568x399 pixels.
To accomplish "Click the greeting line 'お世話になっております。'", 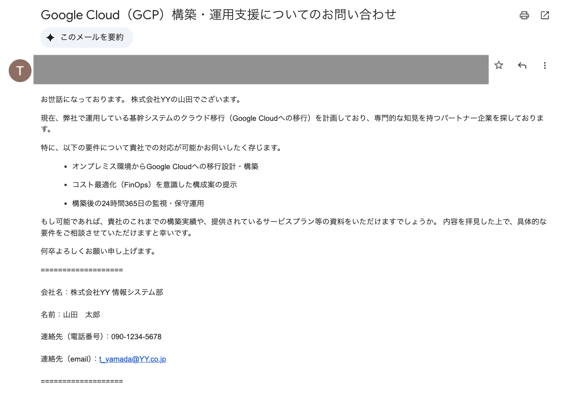I will pyautogui.click(x=83, y=99).
